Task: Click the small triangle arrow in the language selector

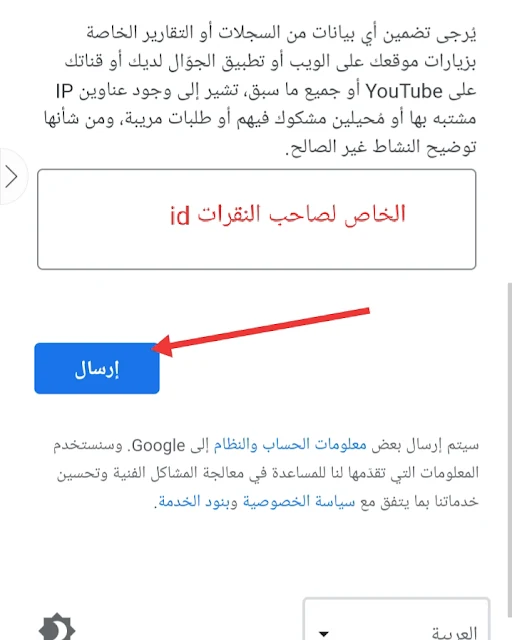Action: coord(324,633)
